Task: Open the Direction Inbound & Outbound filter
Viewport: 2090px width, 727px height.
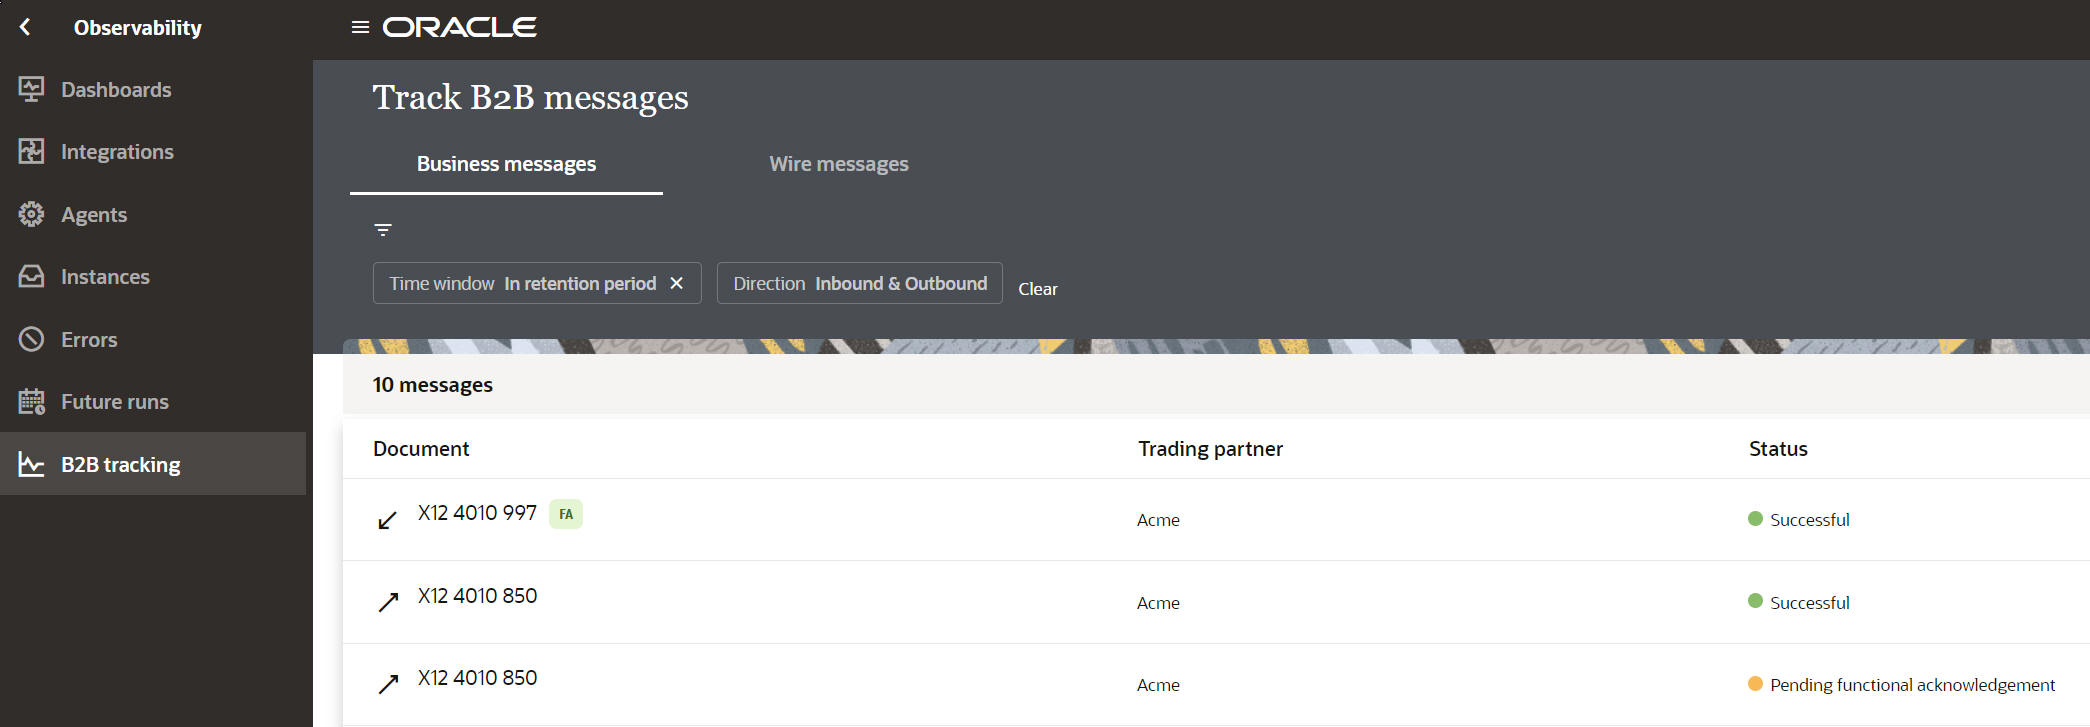Action: click(x=859, y=283)
